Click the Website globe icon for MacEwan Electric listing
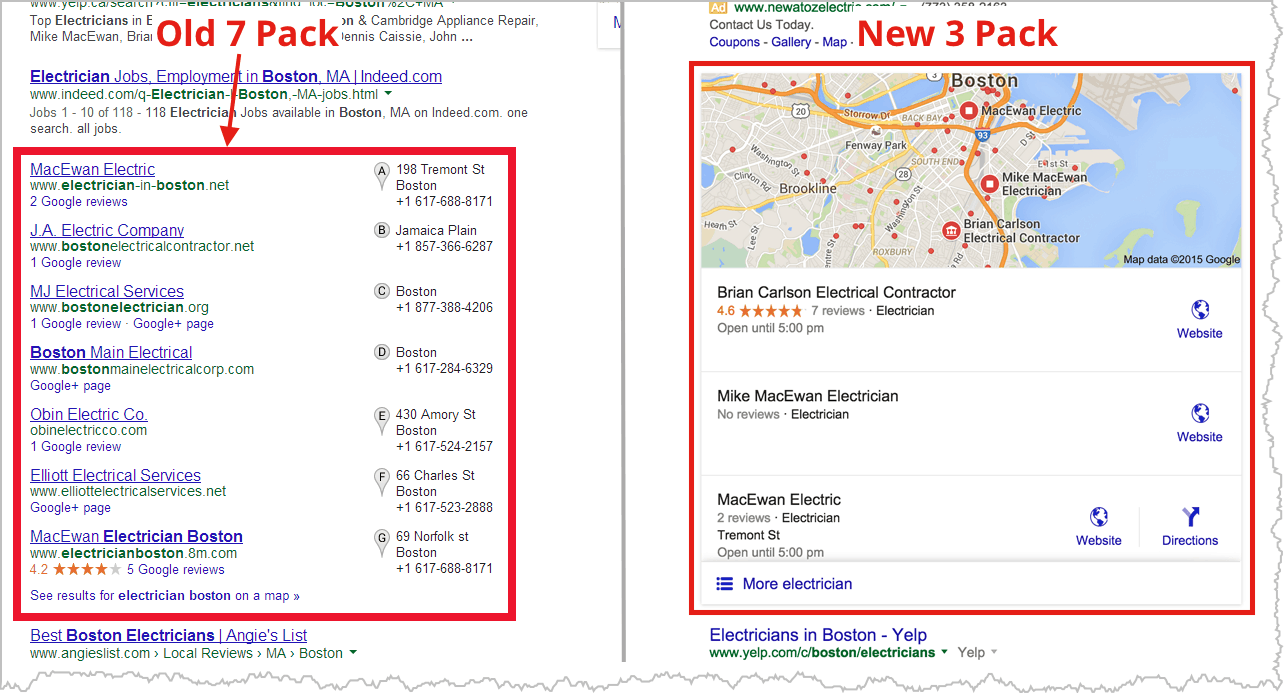The width and height of the screenshot is (1284, 693). click(x=1099, y=516)
